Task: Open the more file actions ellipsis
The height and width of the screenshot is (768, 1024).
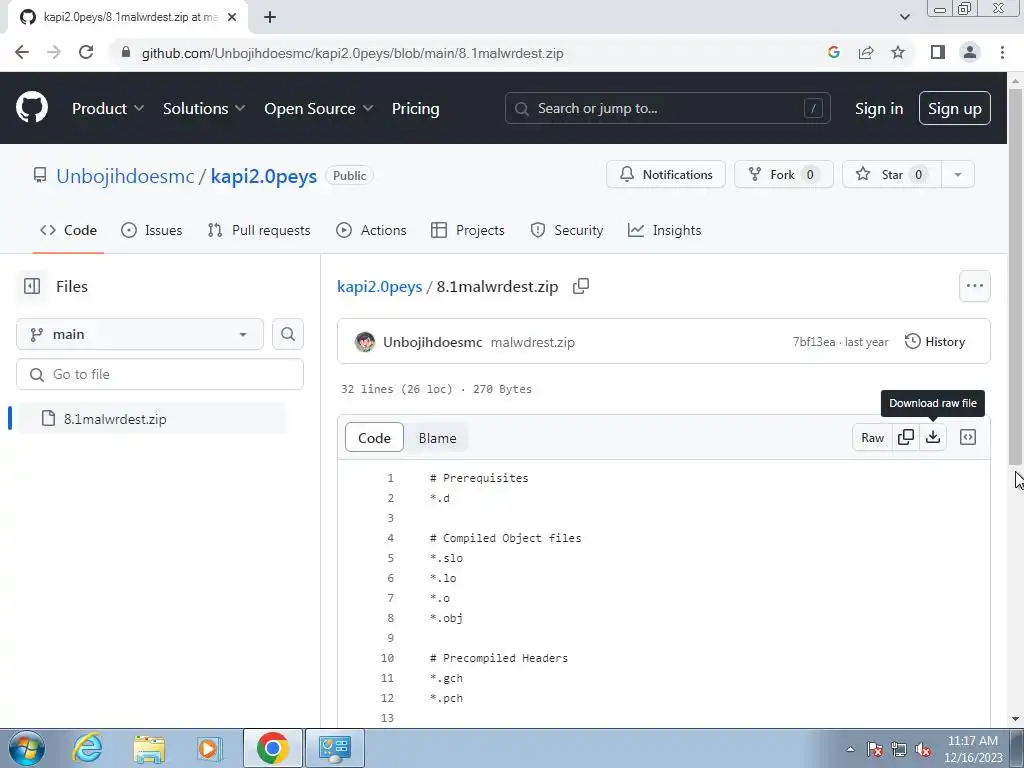Action: (974, 286)
